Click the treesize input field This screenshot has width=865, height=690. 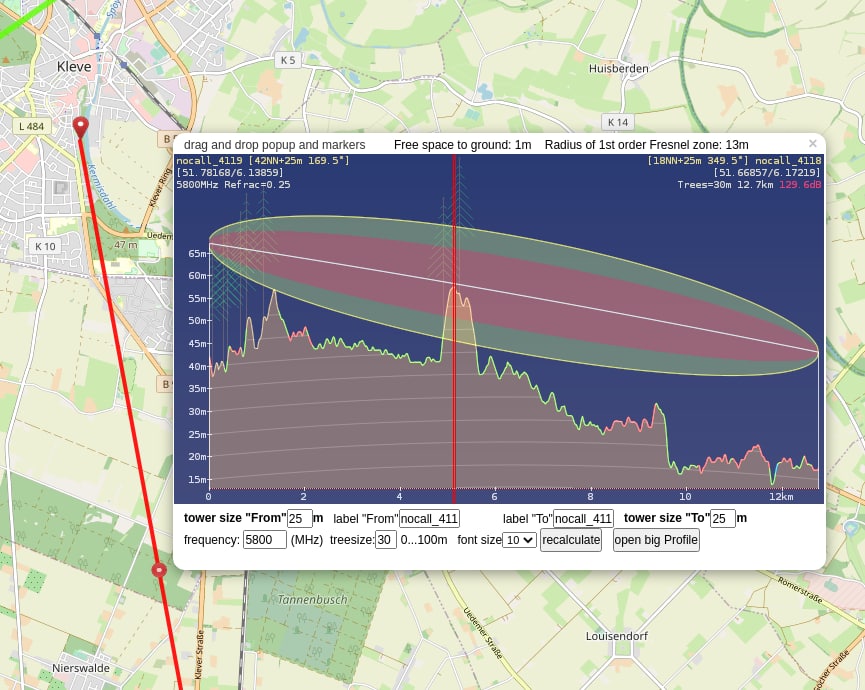pyautogui.click(x=385, y=540)
